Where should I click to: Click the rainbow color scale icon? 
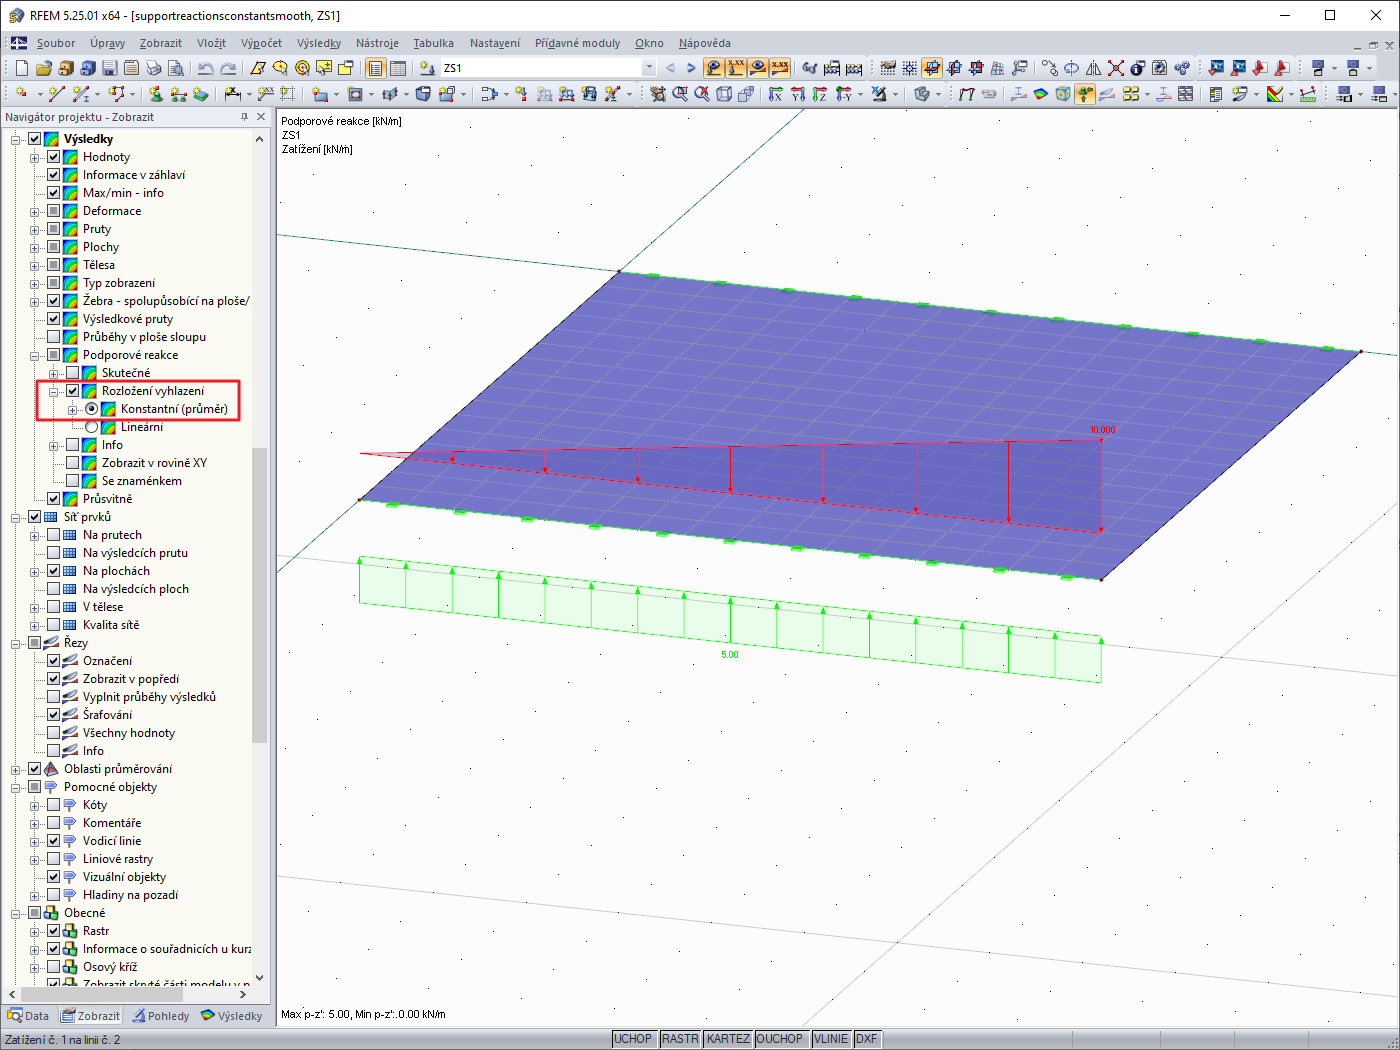click(x=1275, y=94)
